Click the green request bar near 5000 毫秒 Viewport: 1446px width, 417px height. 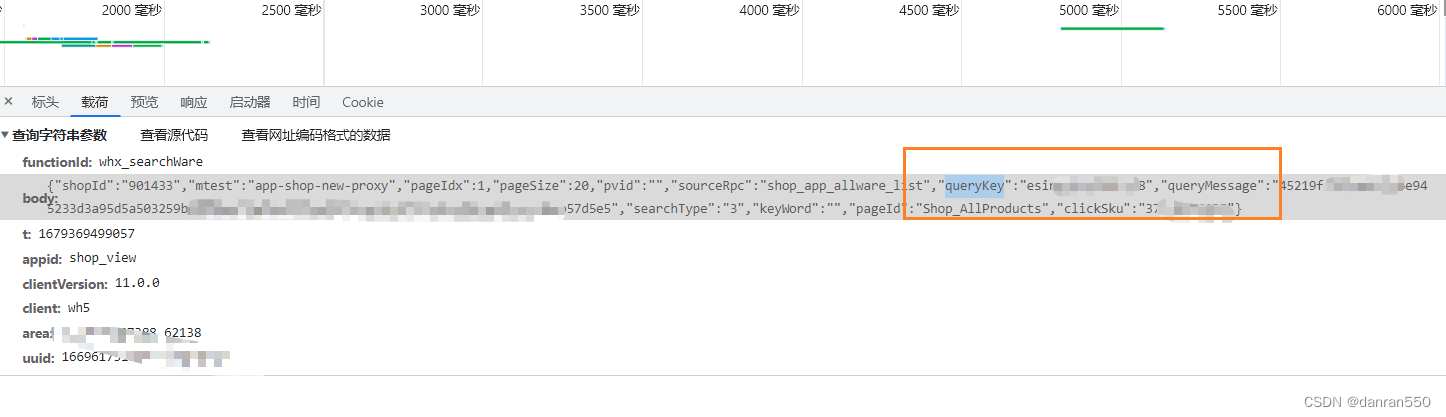tap(1112, 29)
